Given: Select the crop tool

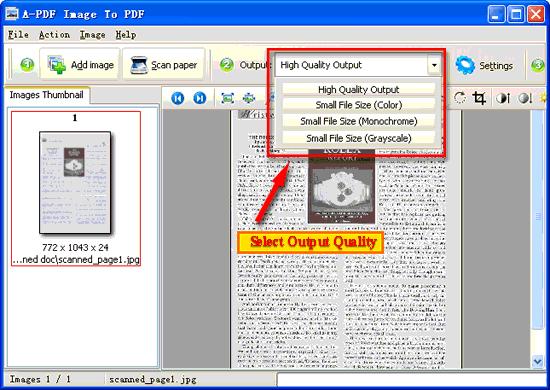Looking at the screenshot, I should (x=479, y=98).
